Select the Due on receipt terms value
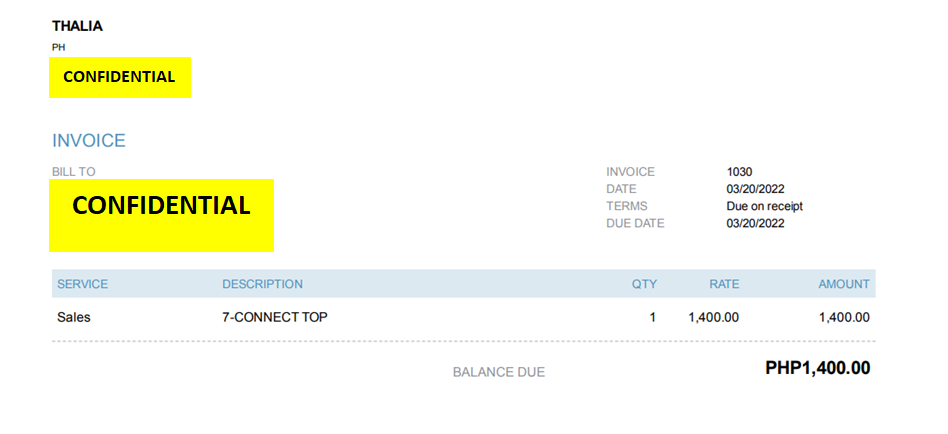This screenshot has height=434, width=948. point(764,206)
